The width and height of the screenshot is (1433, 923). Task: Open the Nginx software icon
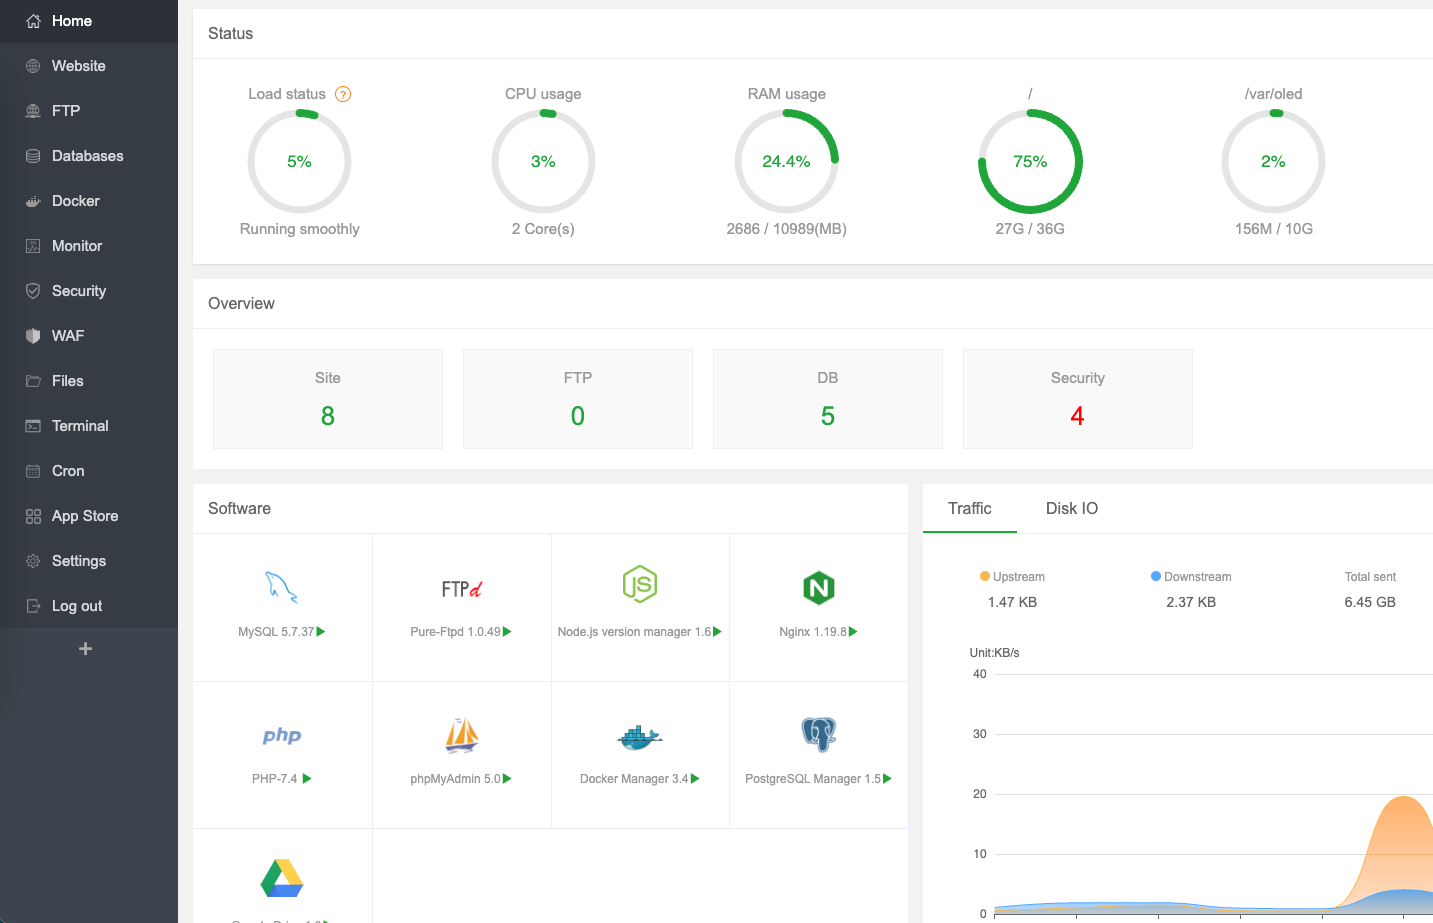pos(818,588)
